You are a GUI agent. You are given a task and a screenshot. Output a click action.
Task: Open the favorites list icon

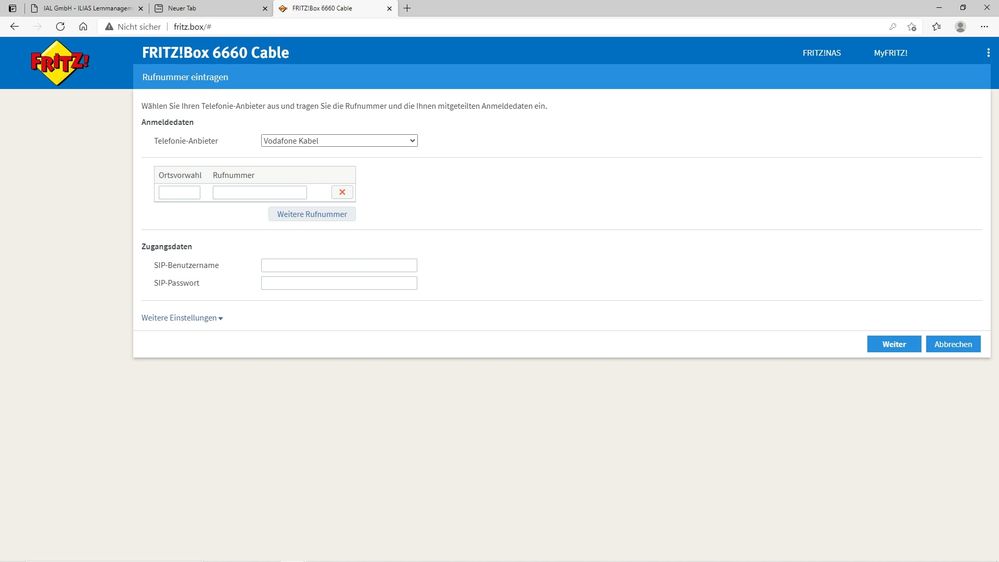[x=937, y=27]
